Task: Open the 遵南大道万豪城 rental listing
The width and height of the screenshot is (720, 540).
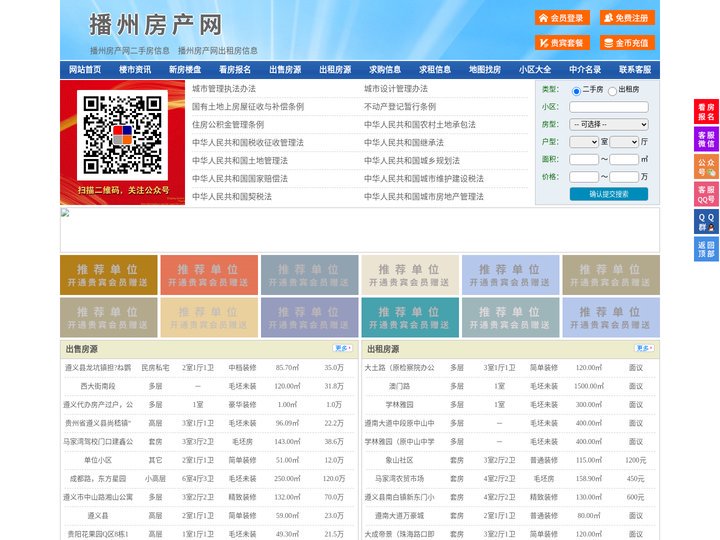Action: pyautogui.click(x=399, y=516)
